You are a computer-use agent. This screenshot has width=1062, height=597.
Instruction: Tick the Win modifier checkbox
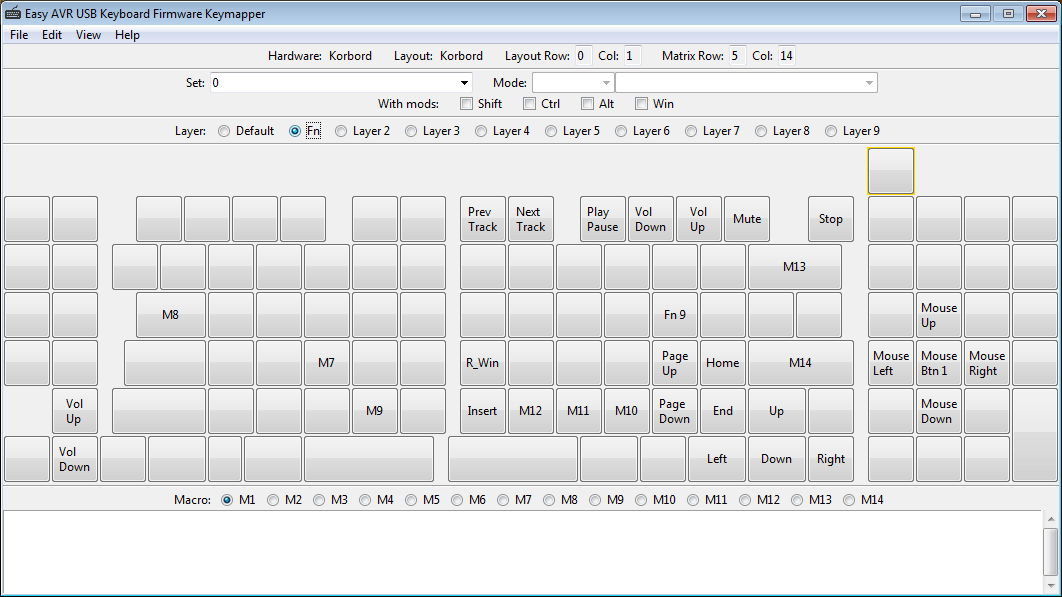(641, 104)
